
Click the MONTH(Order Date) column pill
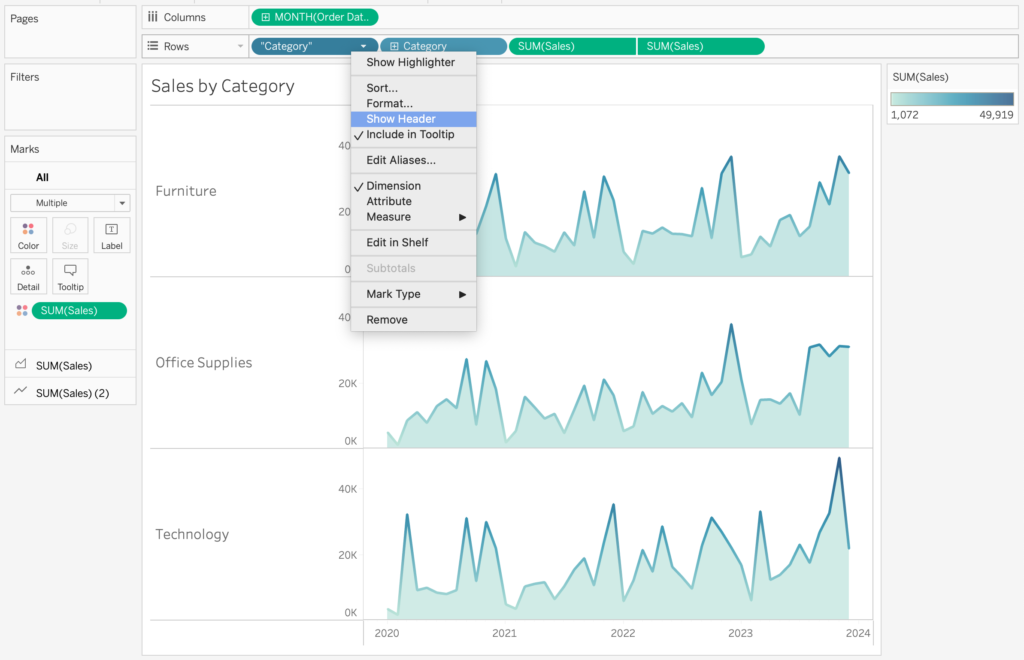pos(314,17)
